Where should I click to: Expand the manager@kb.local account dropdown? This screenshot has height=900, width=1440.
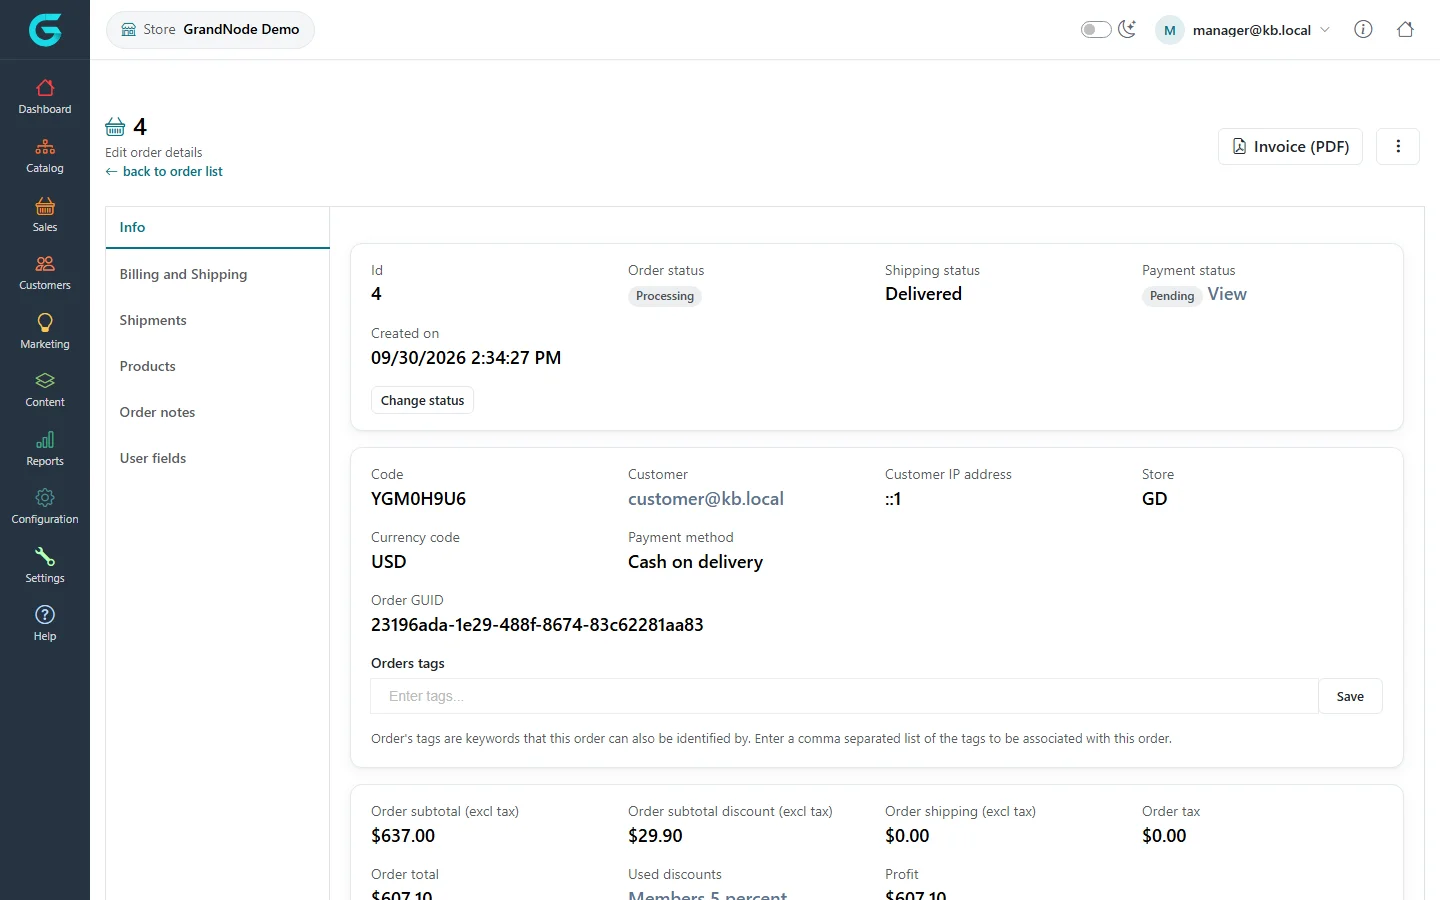coord(1243,30)
